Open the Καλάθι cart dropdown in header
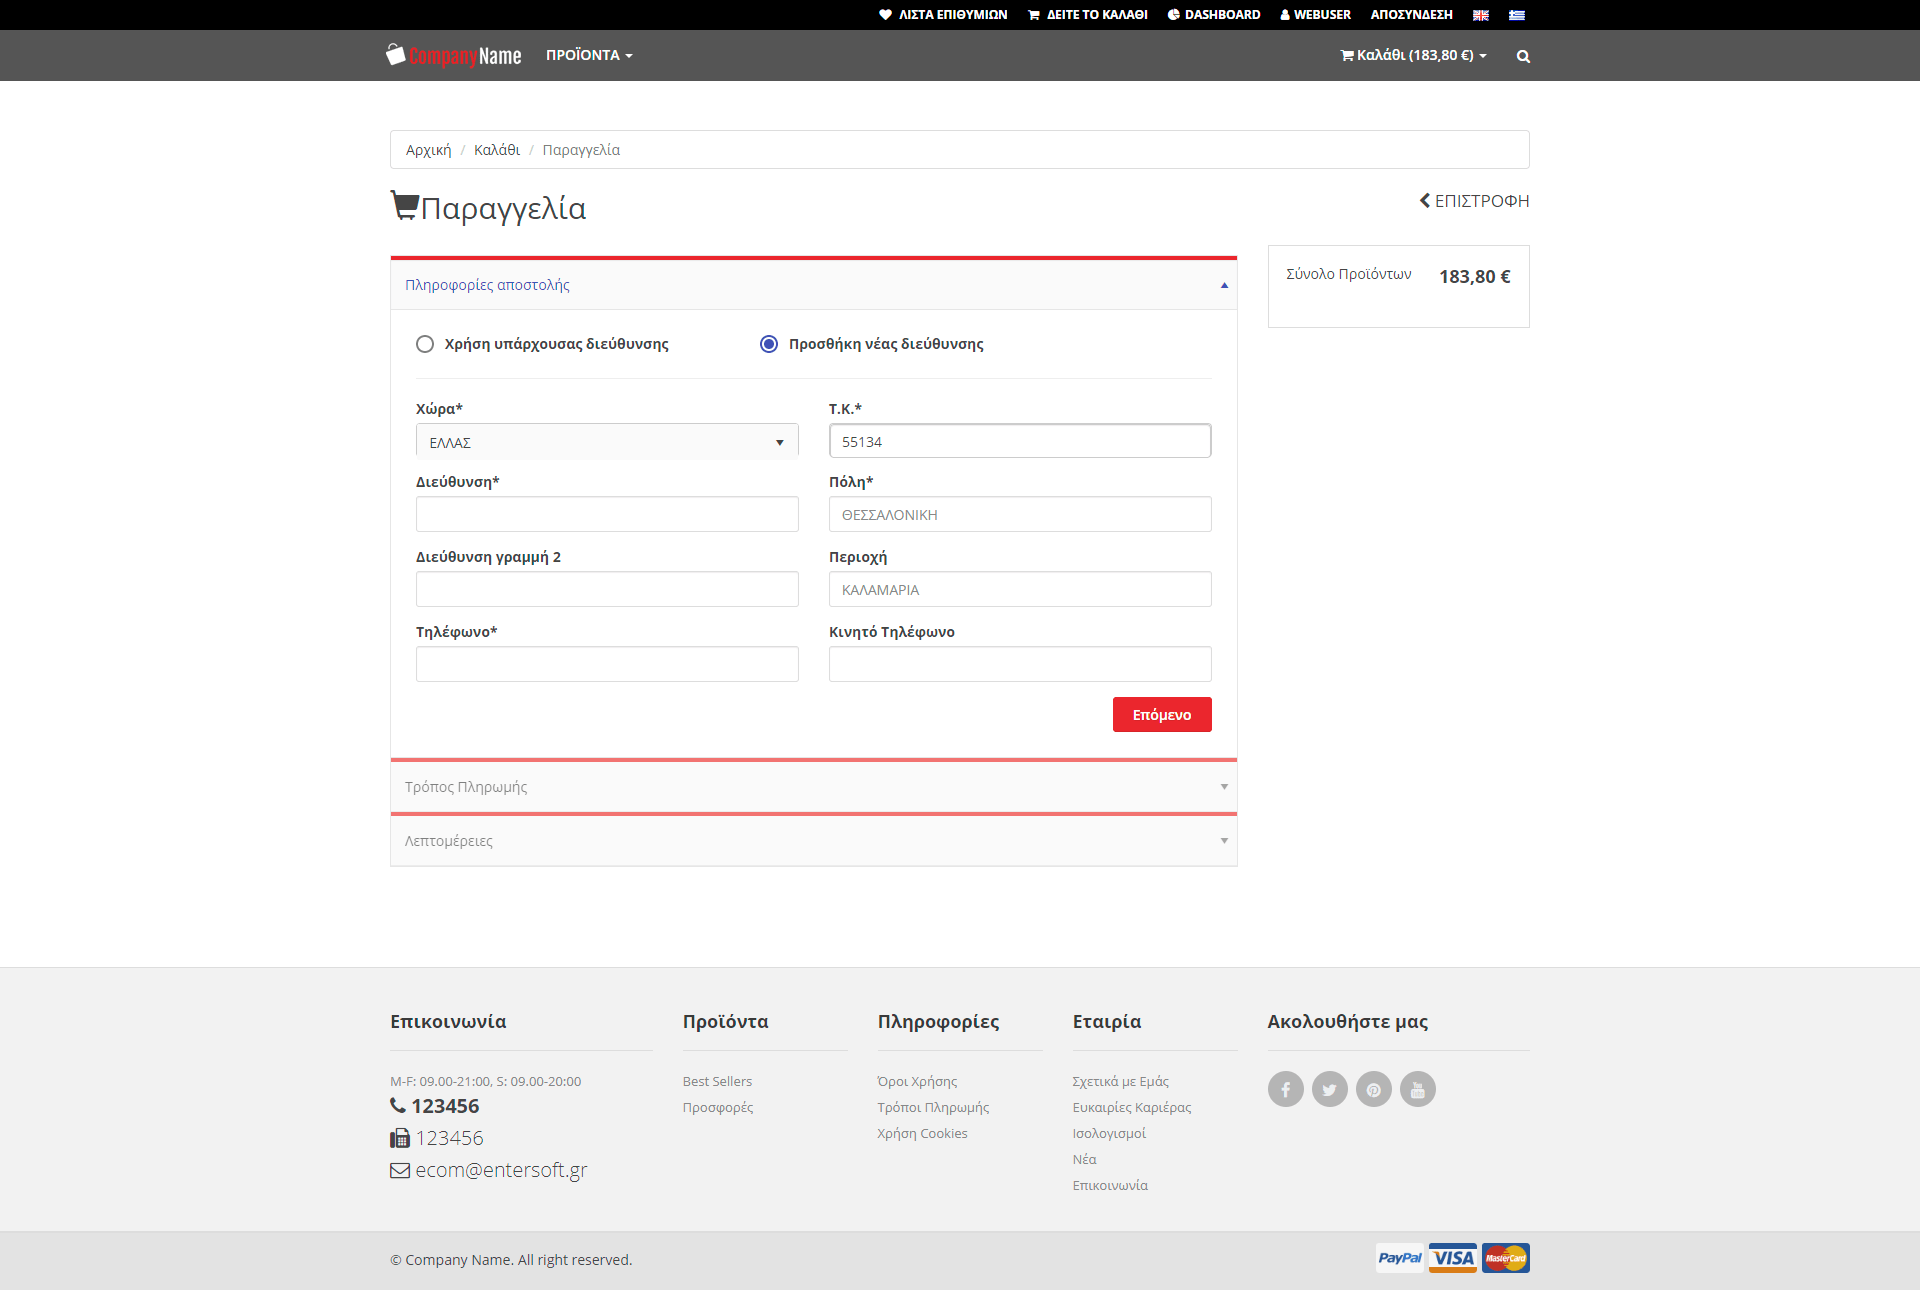Image resolution: width=1920 pixels, height=1290 pixels. tap(1413, 55)
